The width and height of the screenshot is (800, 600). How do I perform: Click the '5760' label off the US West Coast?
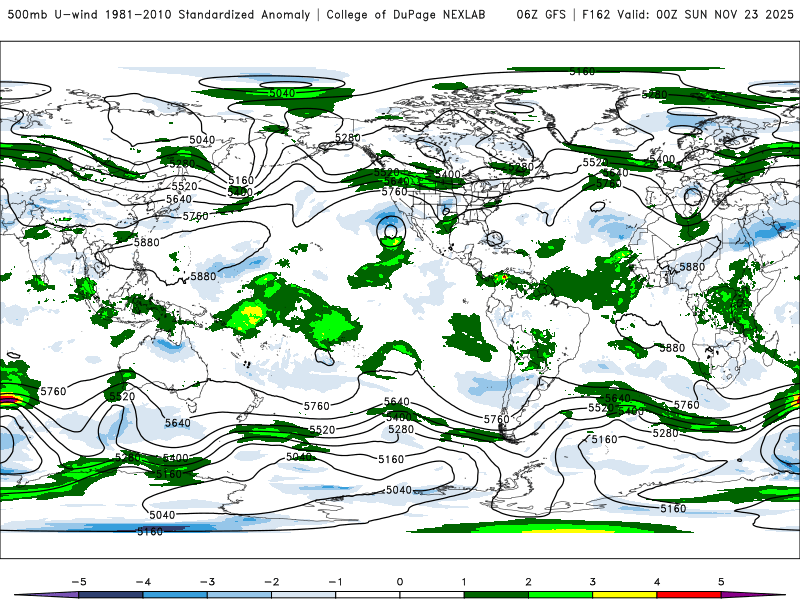[395, 192]
